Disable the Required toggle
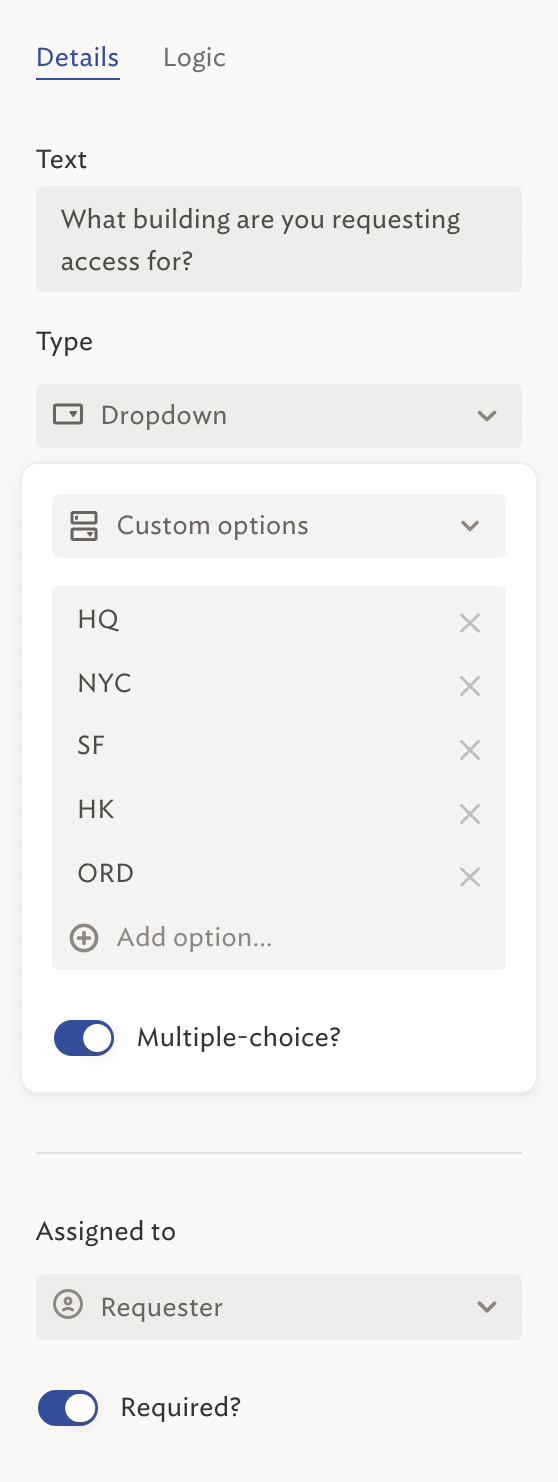The width and height of the screenshot is (558, 1482). pyautogui.click(x=68, y=1408)
